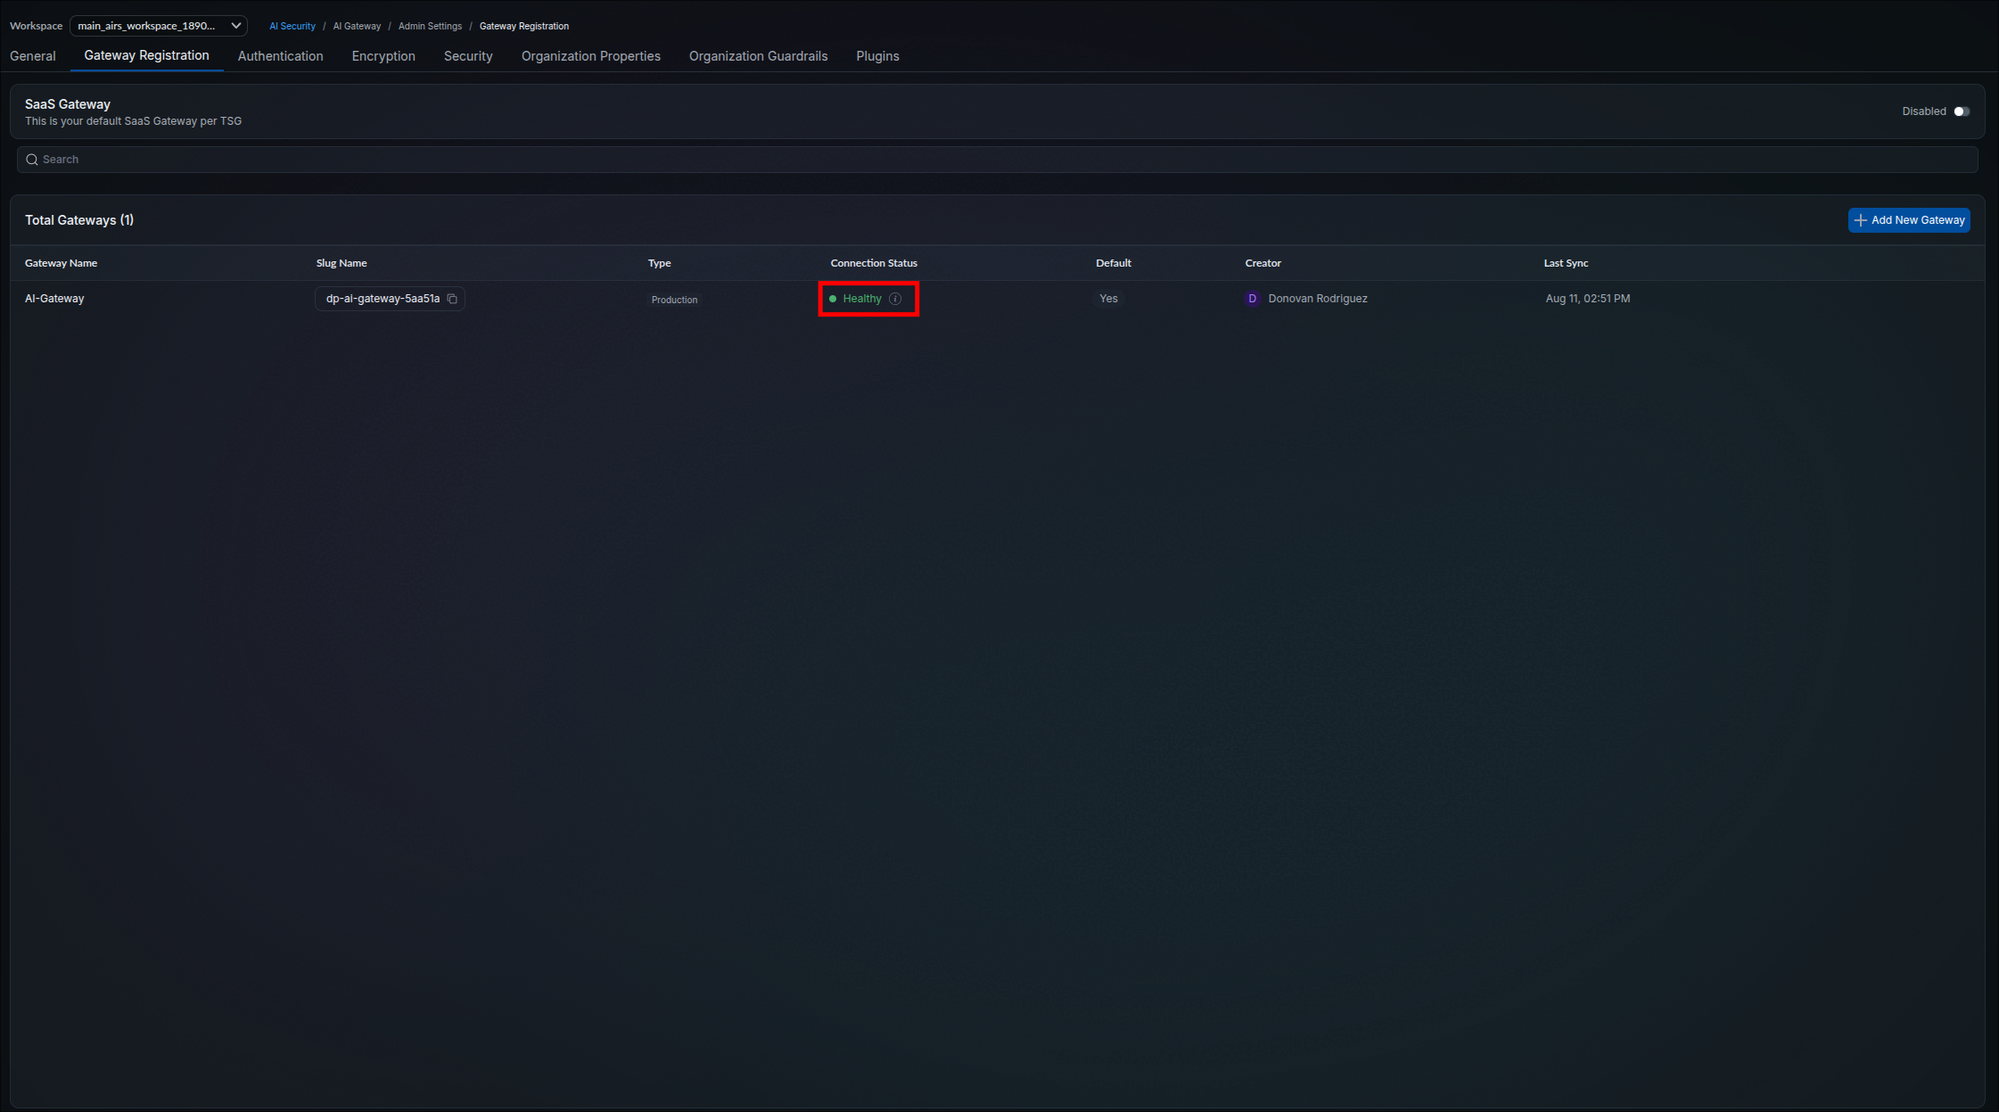Go to the Encryption tab
This screenshot has width=1999, height=1112.
383,56
